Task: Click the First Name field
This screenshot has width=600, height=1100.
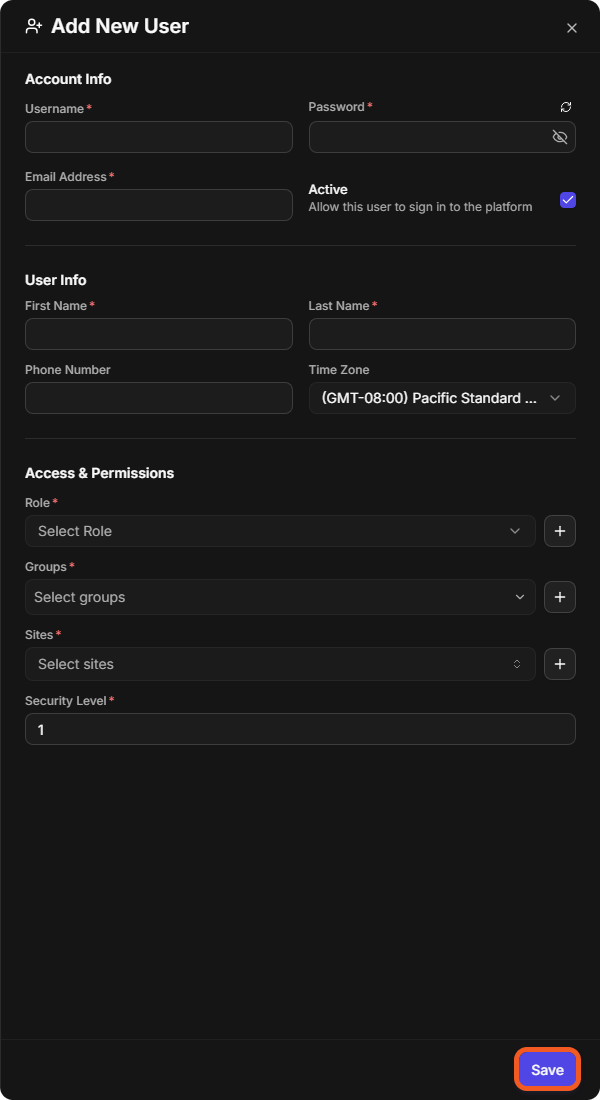Action: click(159, 334)
